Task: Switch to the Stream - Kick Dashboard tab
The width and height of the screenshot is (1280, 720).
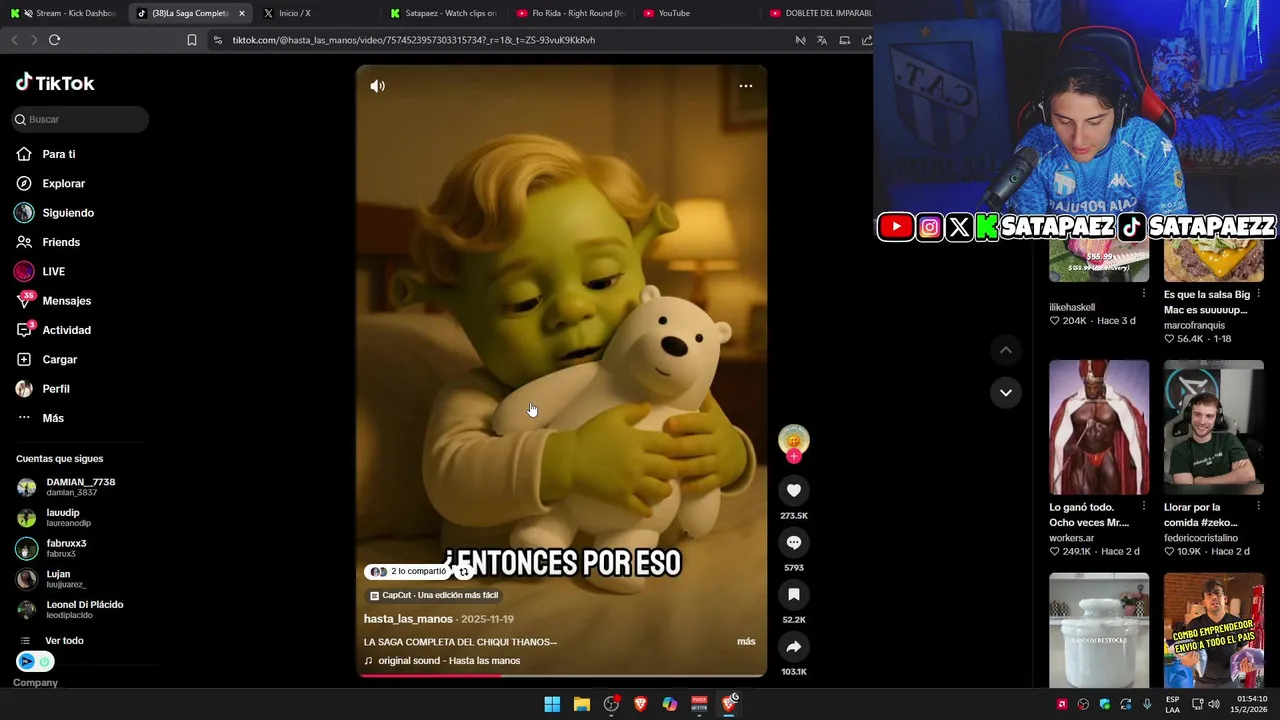Action: (65, 13)
